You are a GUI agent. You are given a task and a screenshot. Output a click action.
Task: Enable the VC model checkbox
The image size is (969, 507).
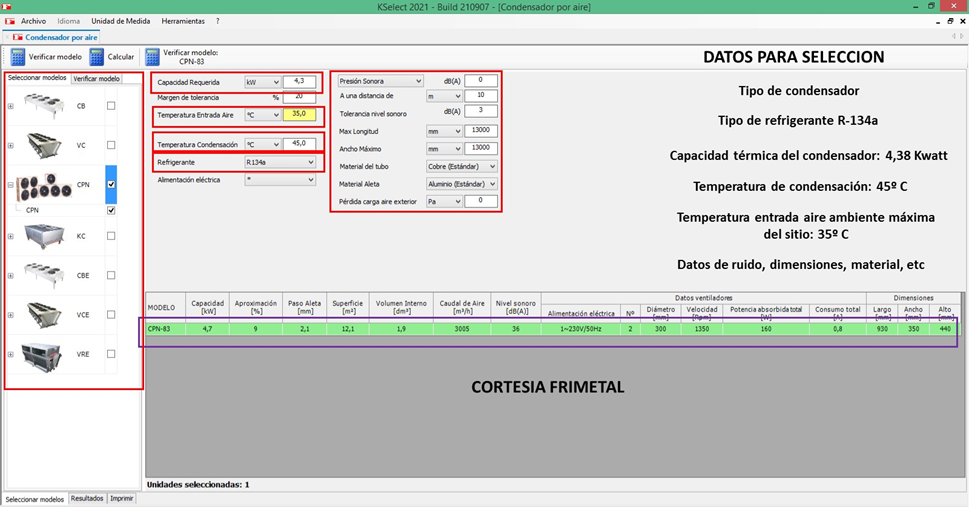pyautogui.click(x=111, y=145)
